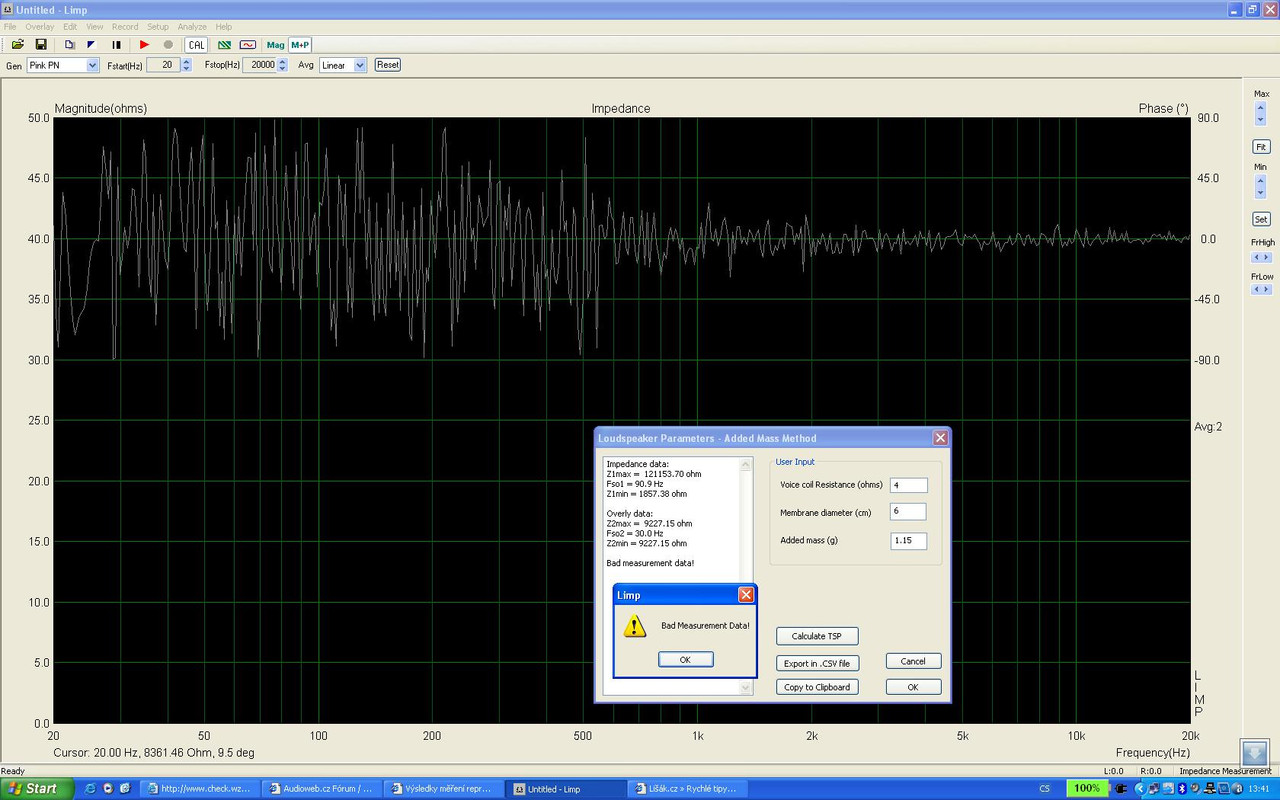
Task: Switch to Audioweb.cz Fórum taskbar window
Action: [x=322, y=788]
